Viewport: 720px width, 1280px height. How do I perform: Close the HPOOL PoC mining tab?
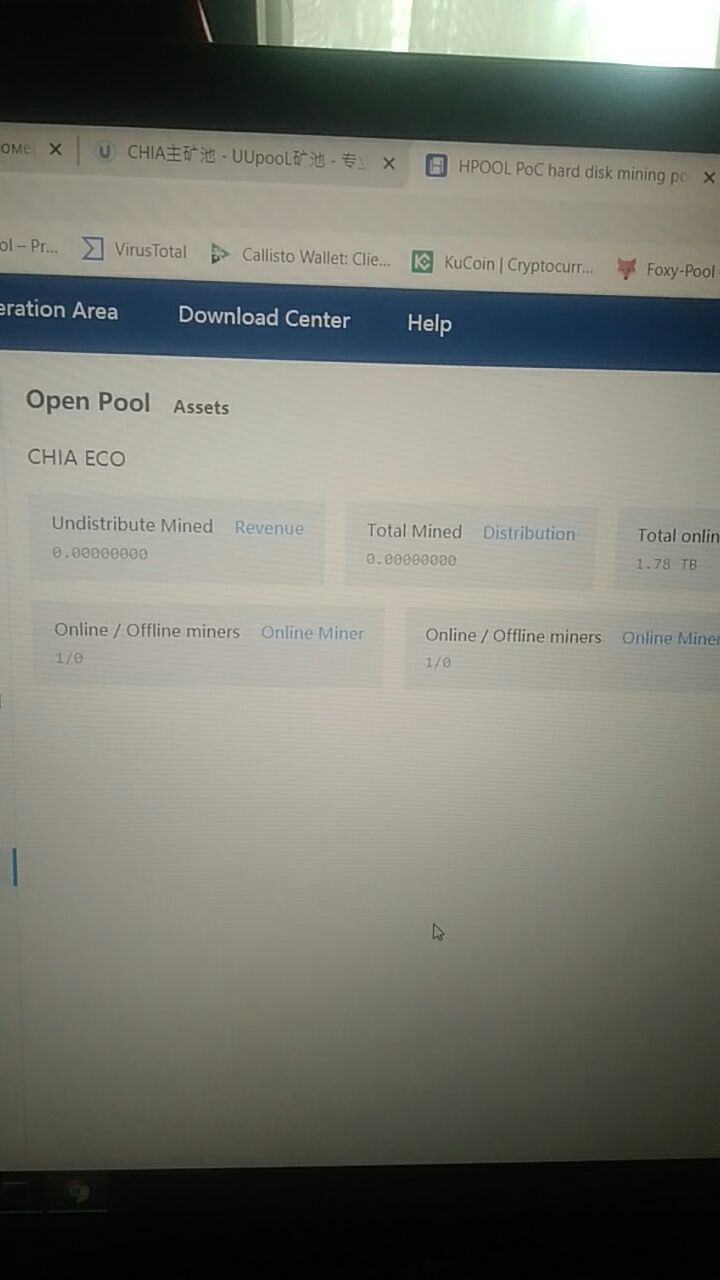pyautogui.click(x=709, y=177)
